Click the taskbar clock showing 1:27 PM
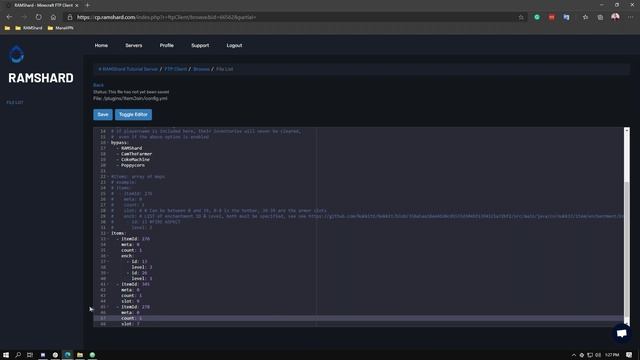The height and width of the screenshot is (360, 640). [x=612, y=355]
